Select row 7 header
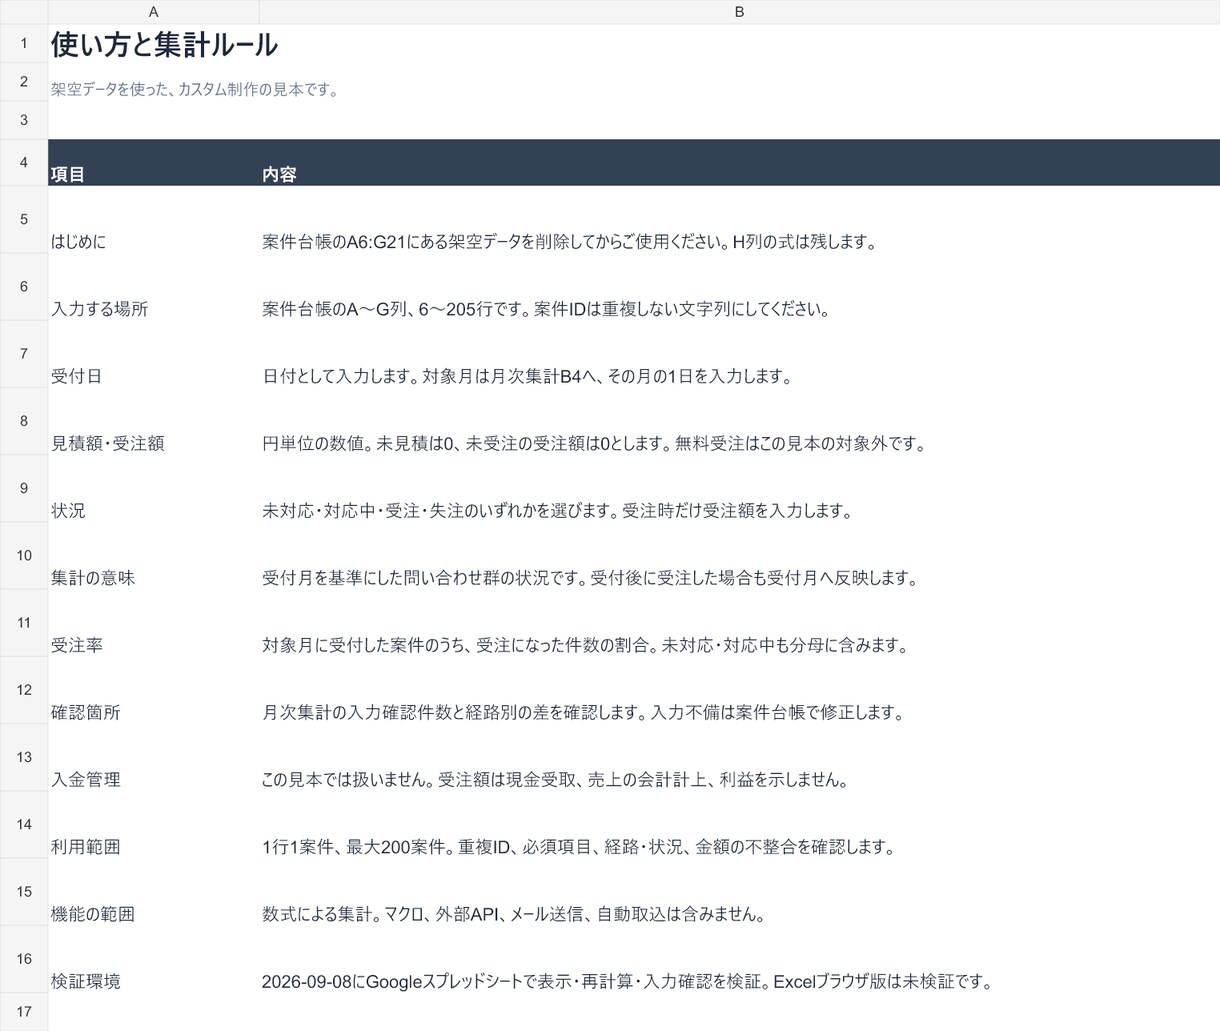 click(24, 353)
